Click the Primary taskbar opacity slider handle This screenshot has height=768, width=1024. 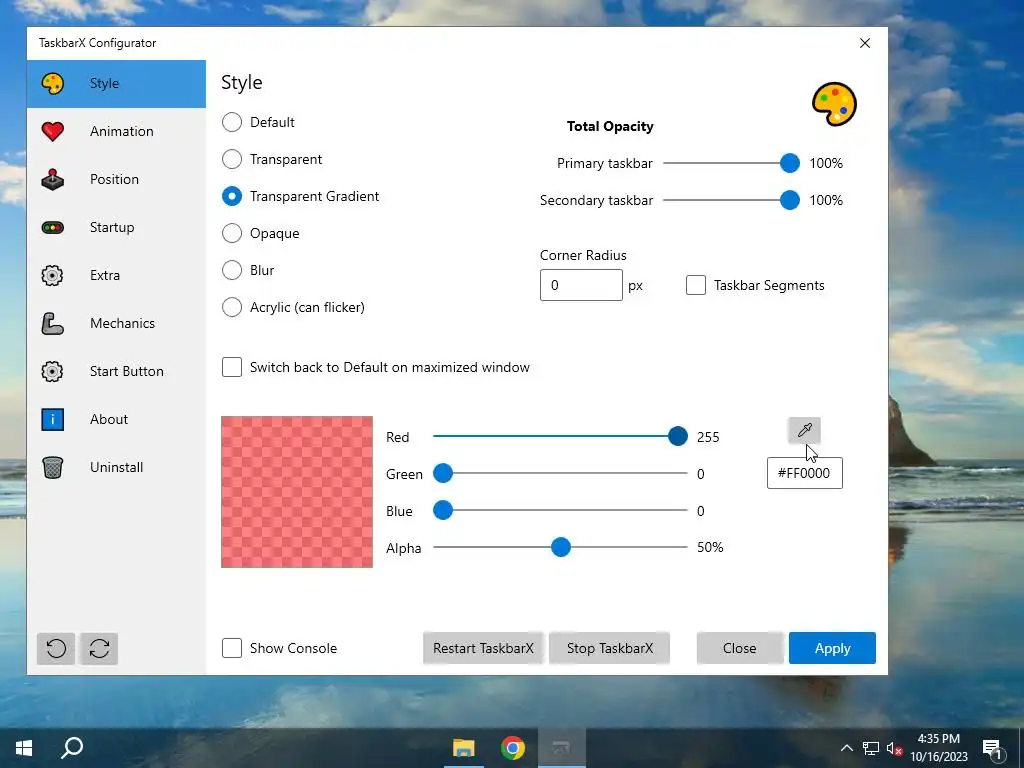(790, 163)
